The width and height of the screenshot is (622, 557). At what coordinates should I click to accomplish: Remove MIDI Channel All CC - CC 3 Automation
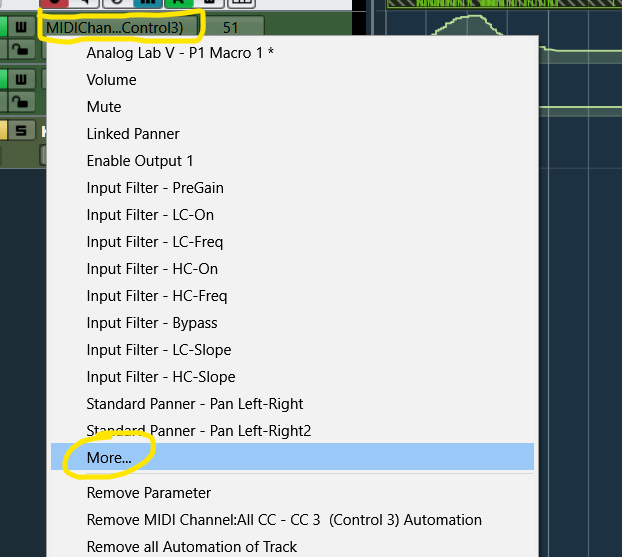[x=284, y=520]
